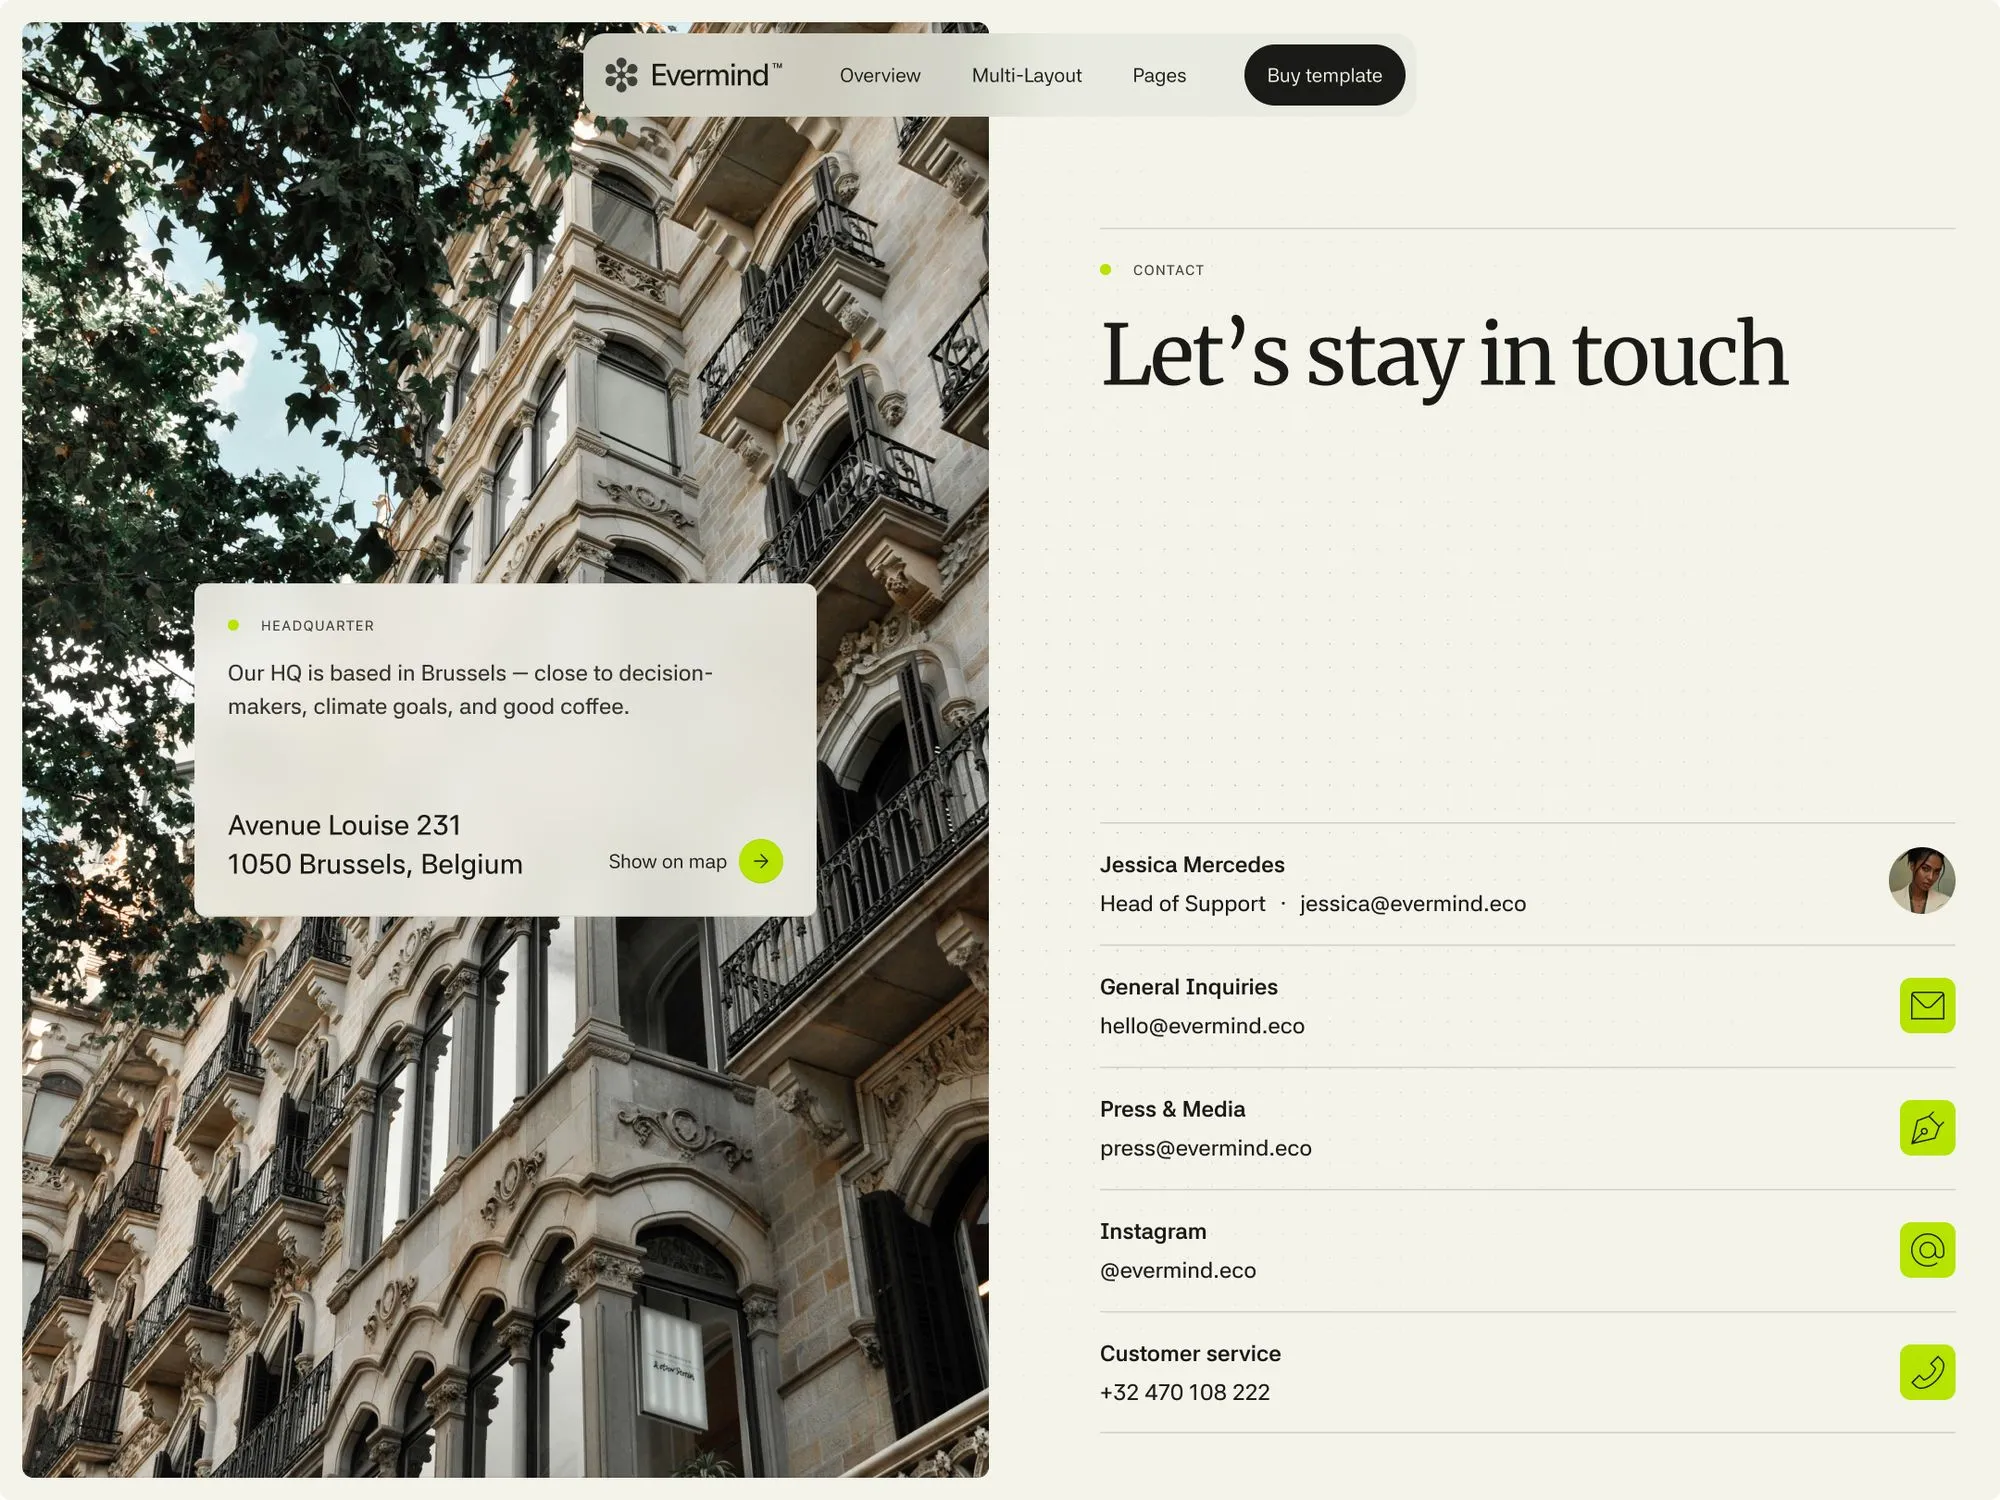2000x1500 pixels.
Task: Click the Evermind flower logo icon
Action: coord(621,75)
